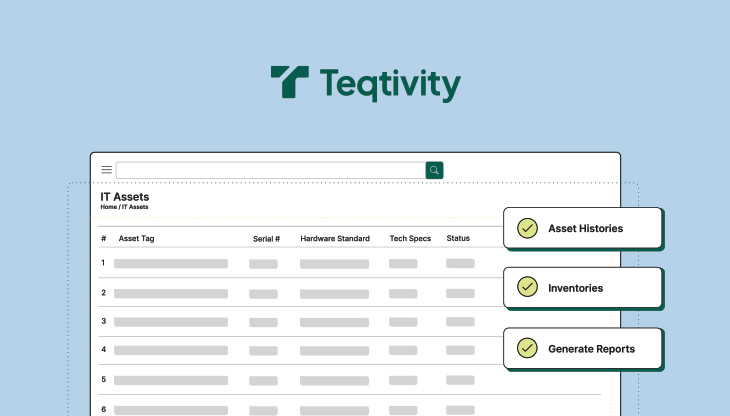Screen dimensions: 730x416
Task: Focus the search input field
Action: click(270, 170)
